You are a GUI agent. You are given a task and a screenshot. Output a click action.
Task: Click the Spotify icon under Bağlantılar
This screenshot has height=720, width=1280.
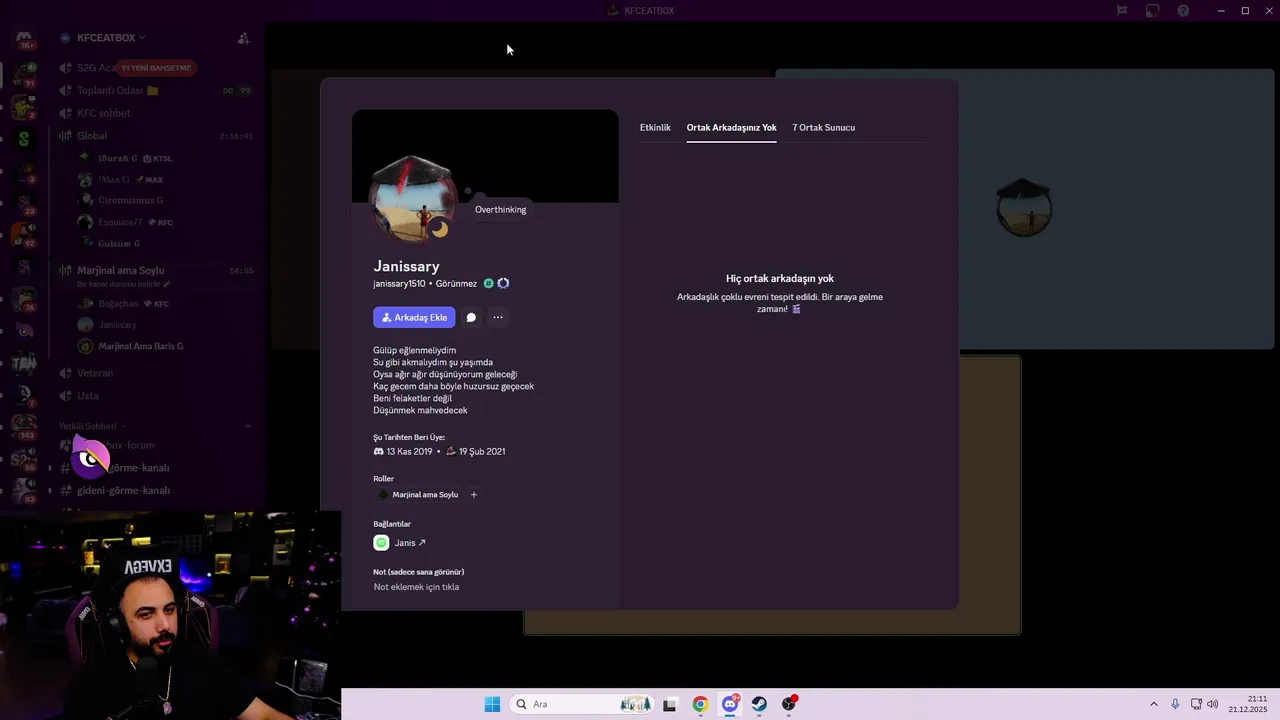point(381,543)
